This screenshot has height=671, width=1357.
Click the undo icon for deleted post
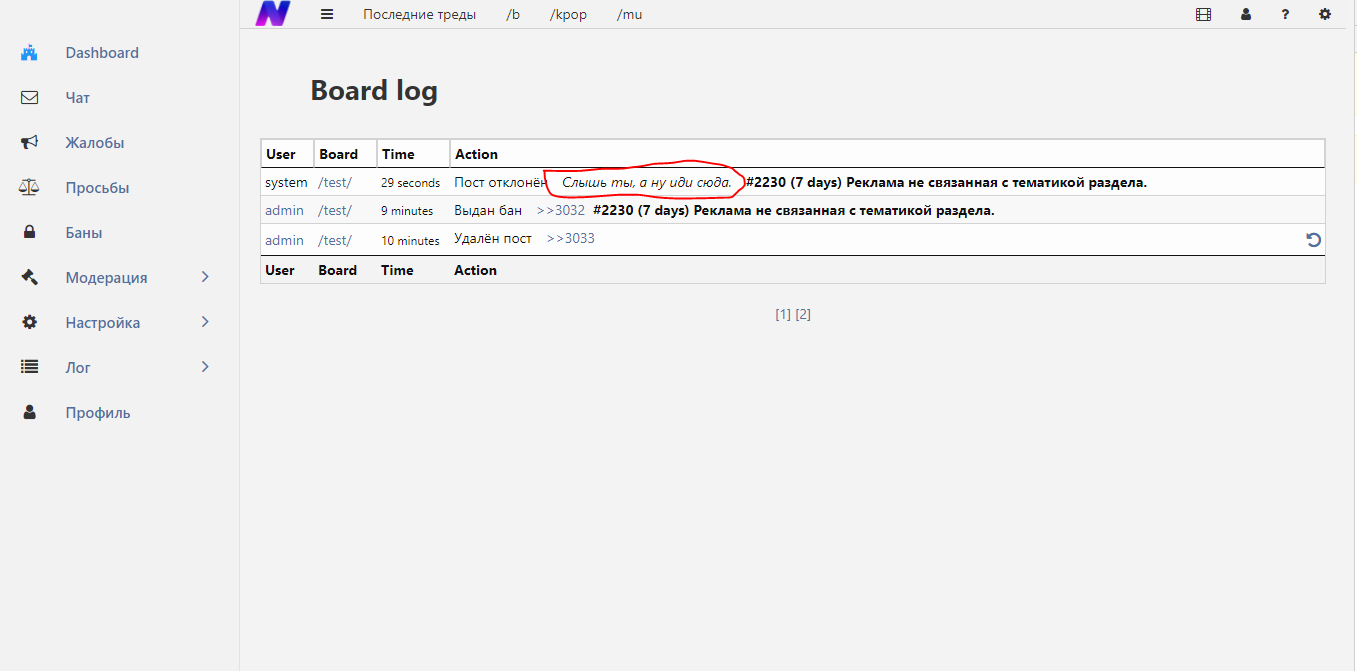(1314, 240)
